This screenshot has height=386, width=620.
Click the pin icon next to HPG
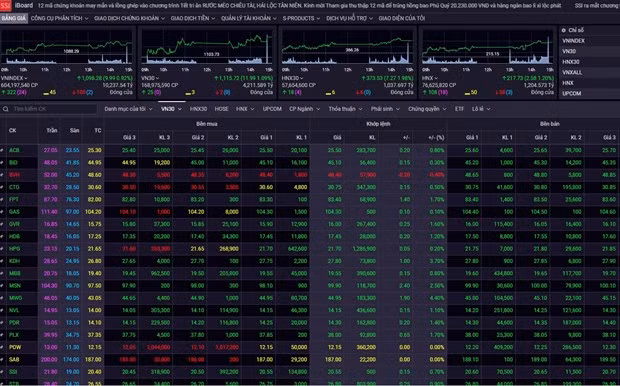(x=2, y=249)
